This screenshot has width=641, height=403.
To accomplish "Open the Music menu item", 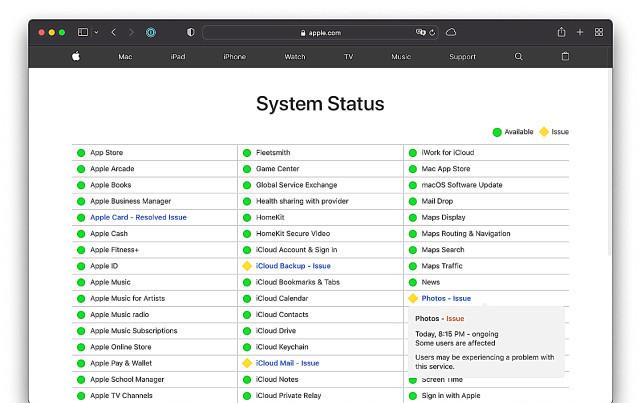I will point(401,57).
